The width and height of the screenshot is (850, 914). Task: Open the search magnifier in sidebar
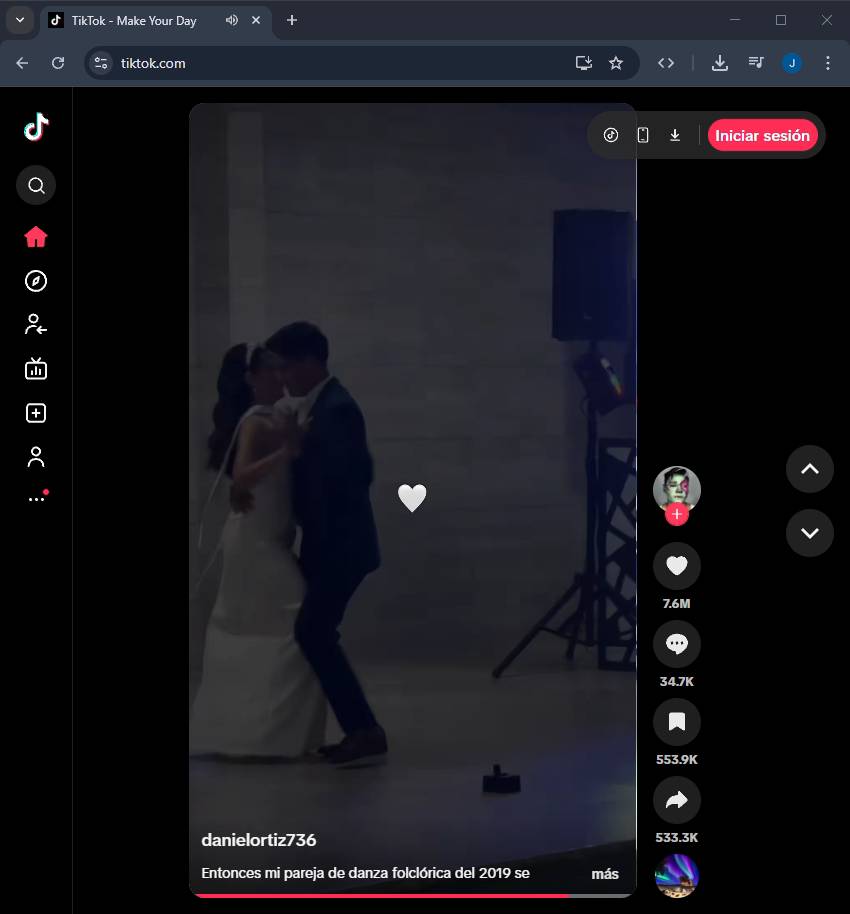pos(36,185)
